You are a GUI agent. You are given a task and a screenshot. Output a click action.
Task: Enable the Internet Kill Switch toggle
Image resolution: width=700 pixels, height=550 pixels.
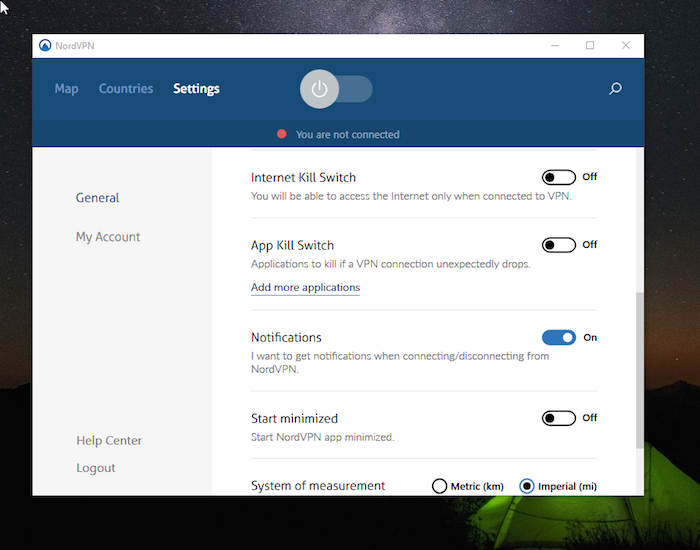(x=558, y=177)
